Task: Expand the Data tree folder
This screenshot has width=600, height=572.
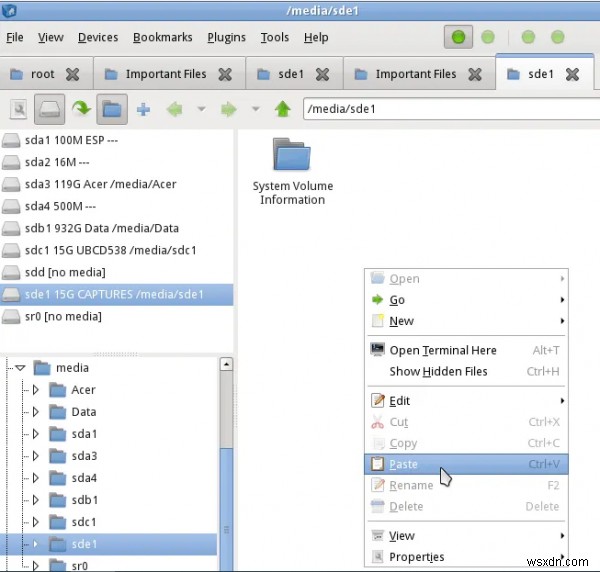Action: pyautogui.click(x=36, y=412)
